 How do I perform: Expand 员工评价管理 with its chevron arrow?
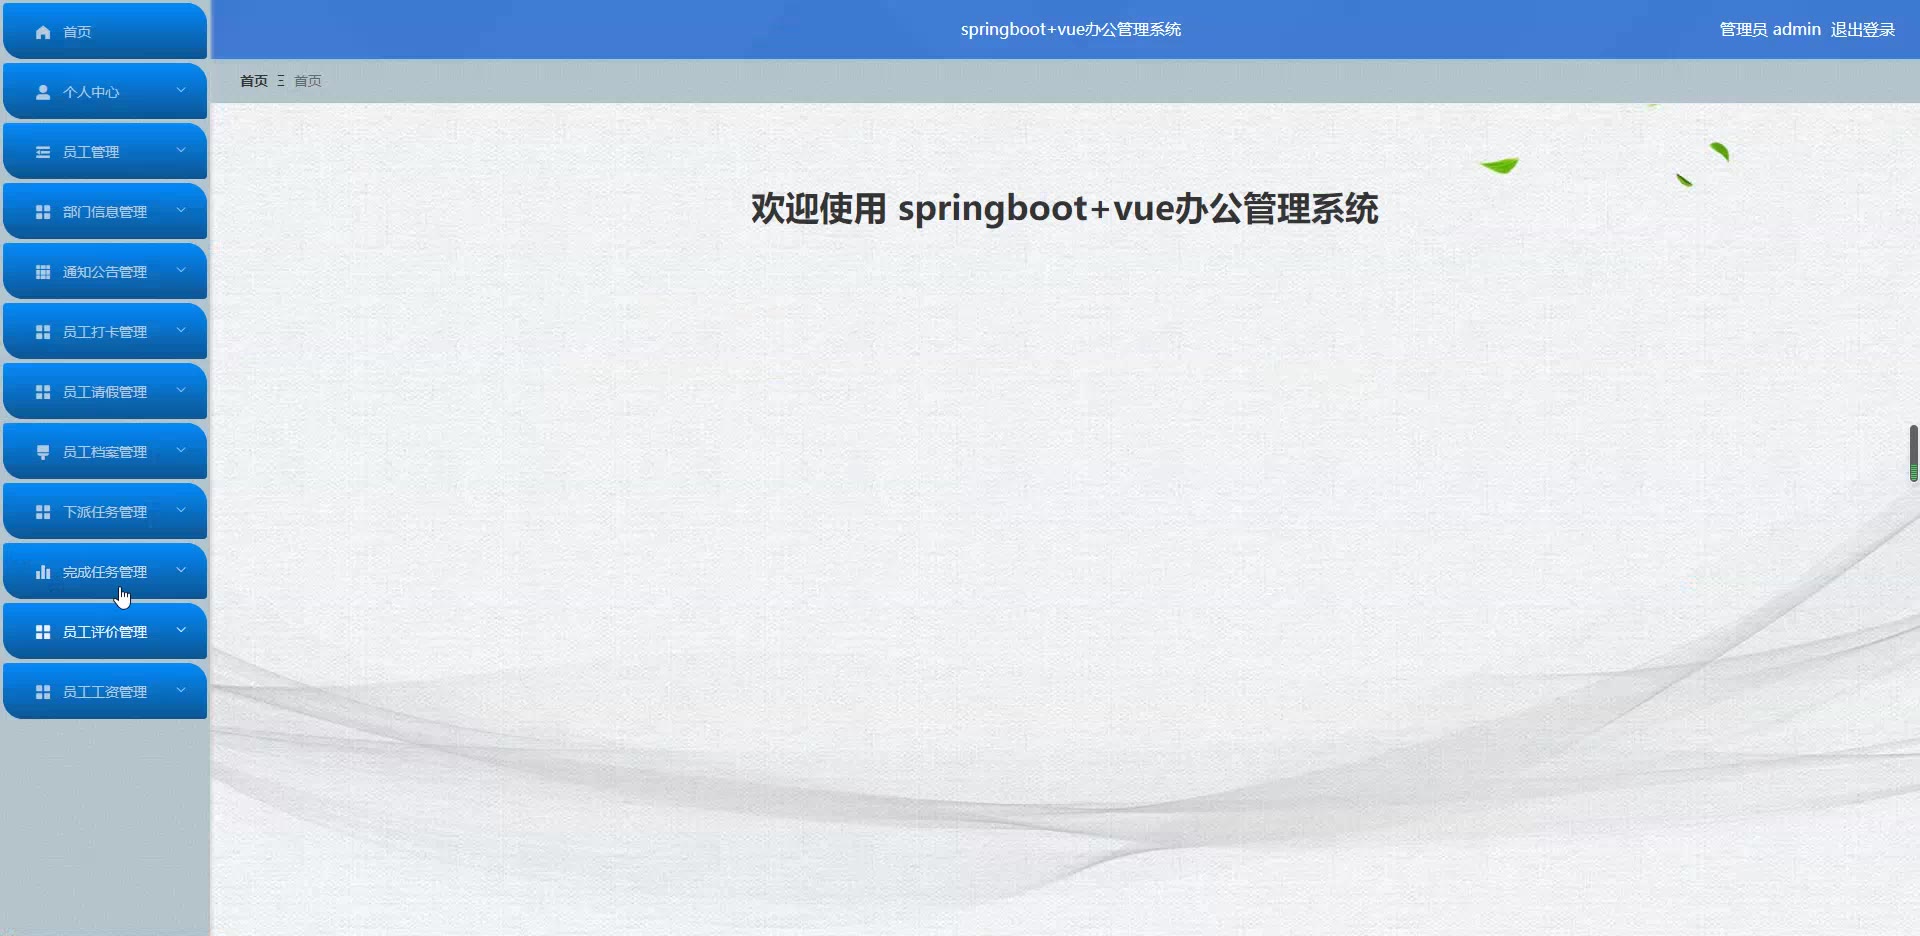tap(181, 630)
